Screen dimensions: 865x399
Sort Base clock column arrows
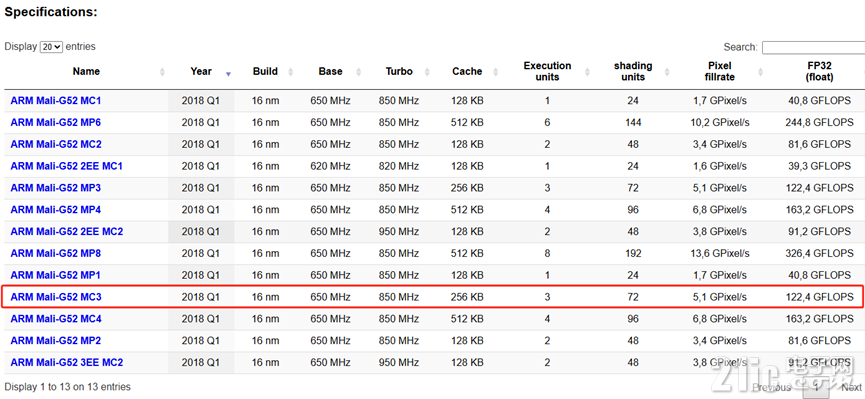tap(359, 72)
